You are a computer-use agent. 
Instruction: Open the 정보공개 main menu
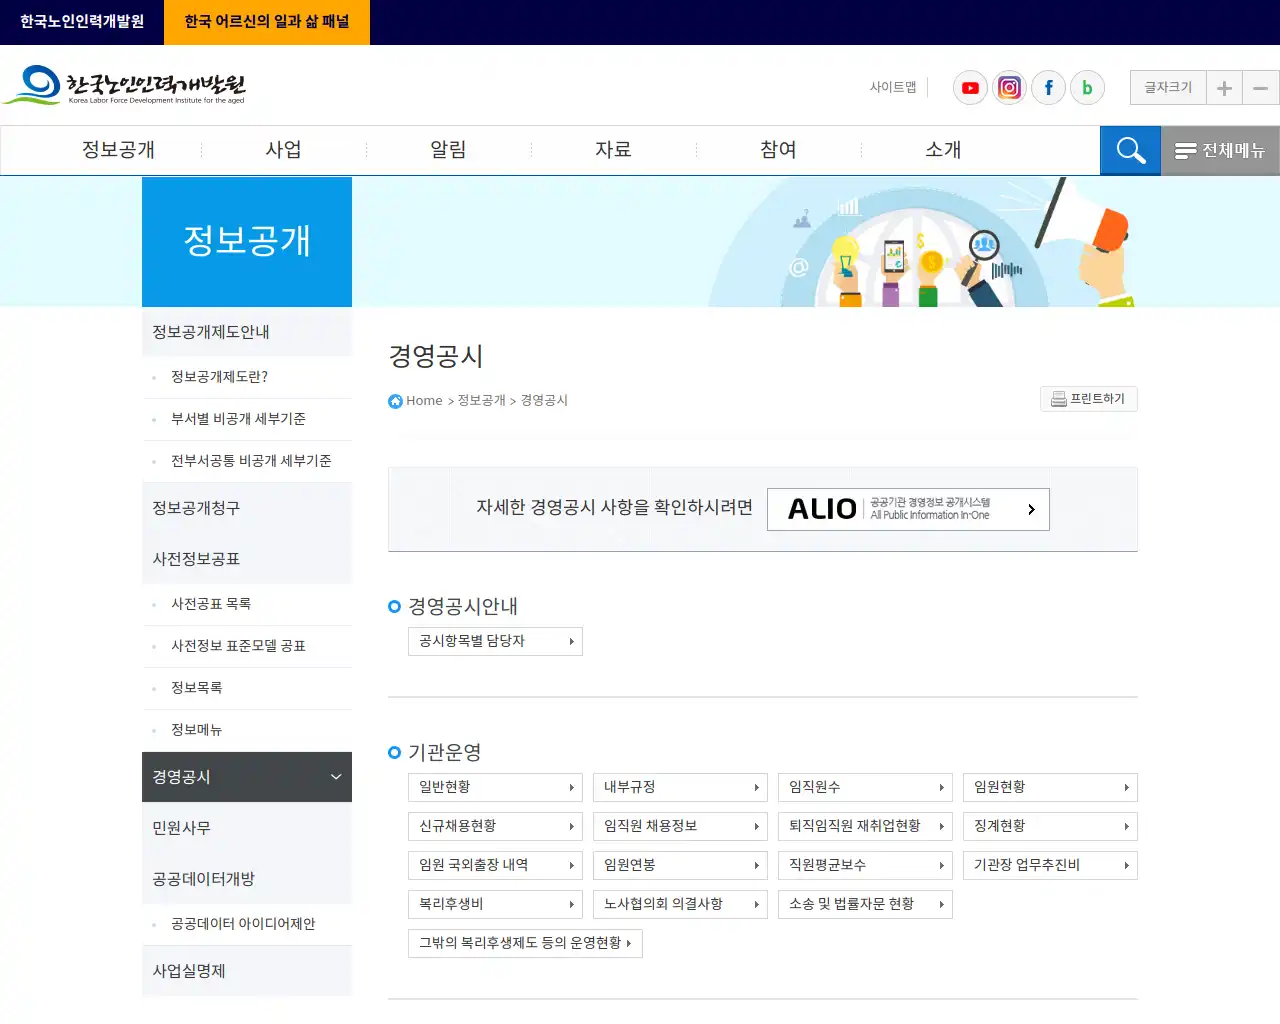click(118, 150)
